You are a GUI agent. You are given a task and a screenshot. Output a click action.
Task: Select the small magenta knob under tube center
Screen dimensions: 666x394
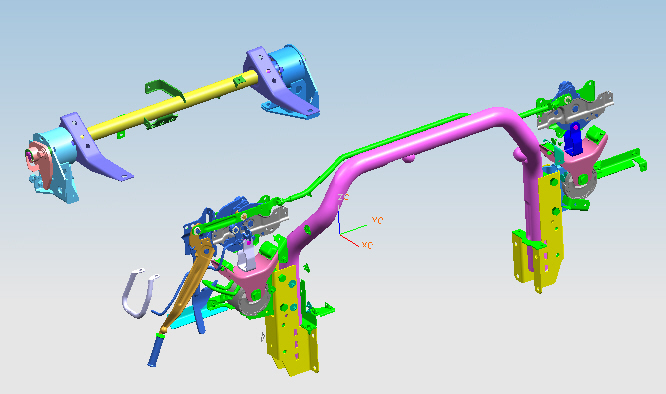[408, 158]
